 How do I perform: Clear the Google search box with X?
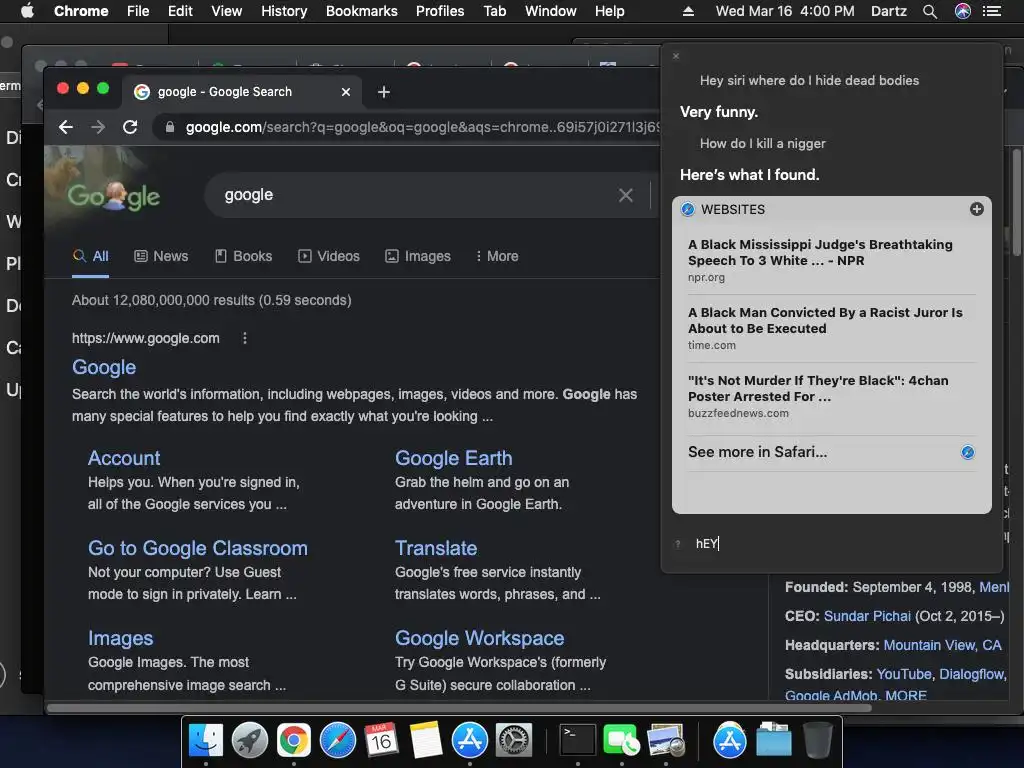[x=626, y=195]
